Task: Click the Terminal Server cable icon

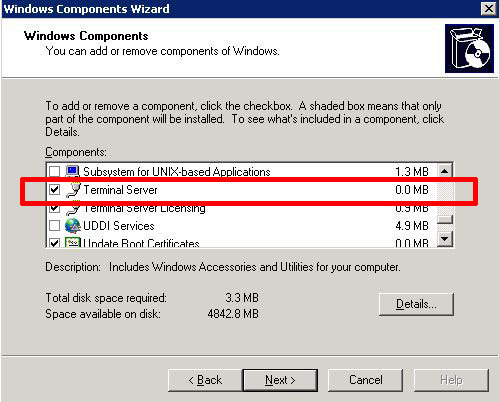Action: click(73, 190)
